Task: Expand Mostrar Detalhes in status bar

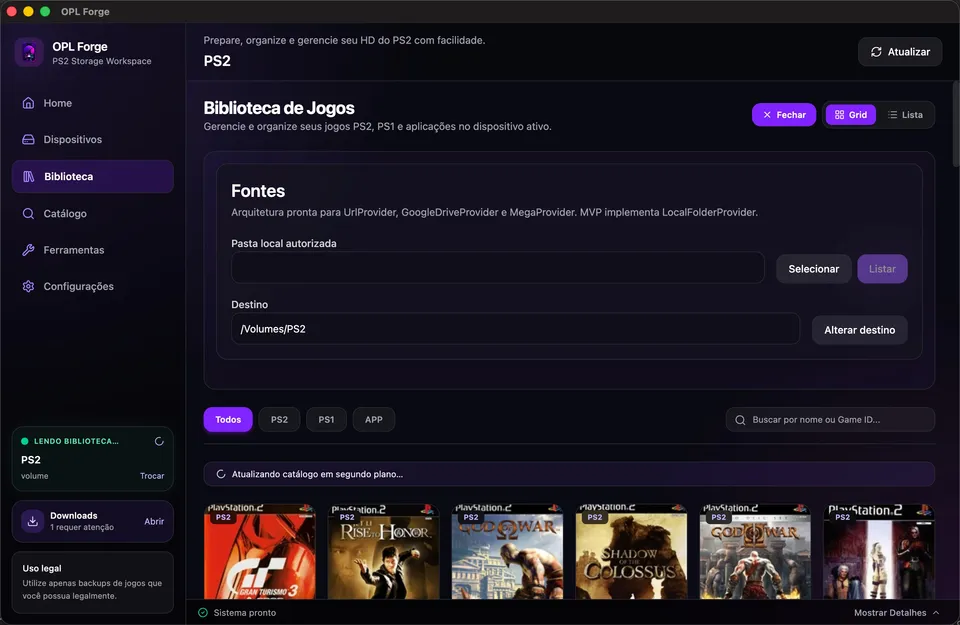Action: [896, 612]
